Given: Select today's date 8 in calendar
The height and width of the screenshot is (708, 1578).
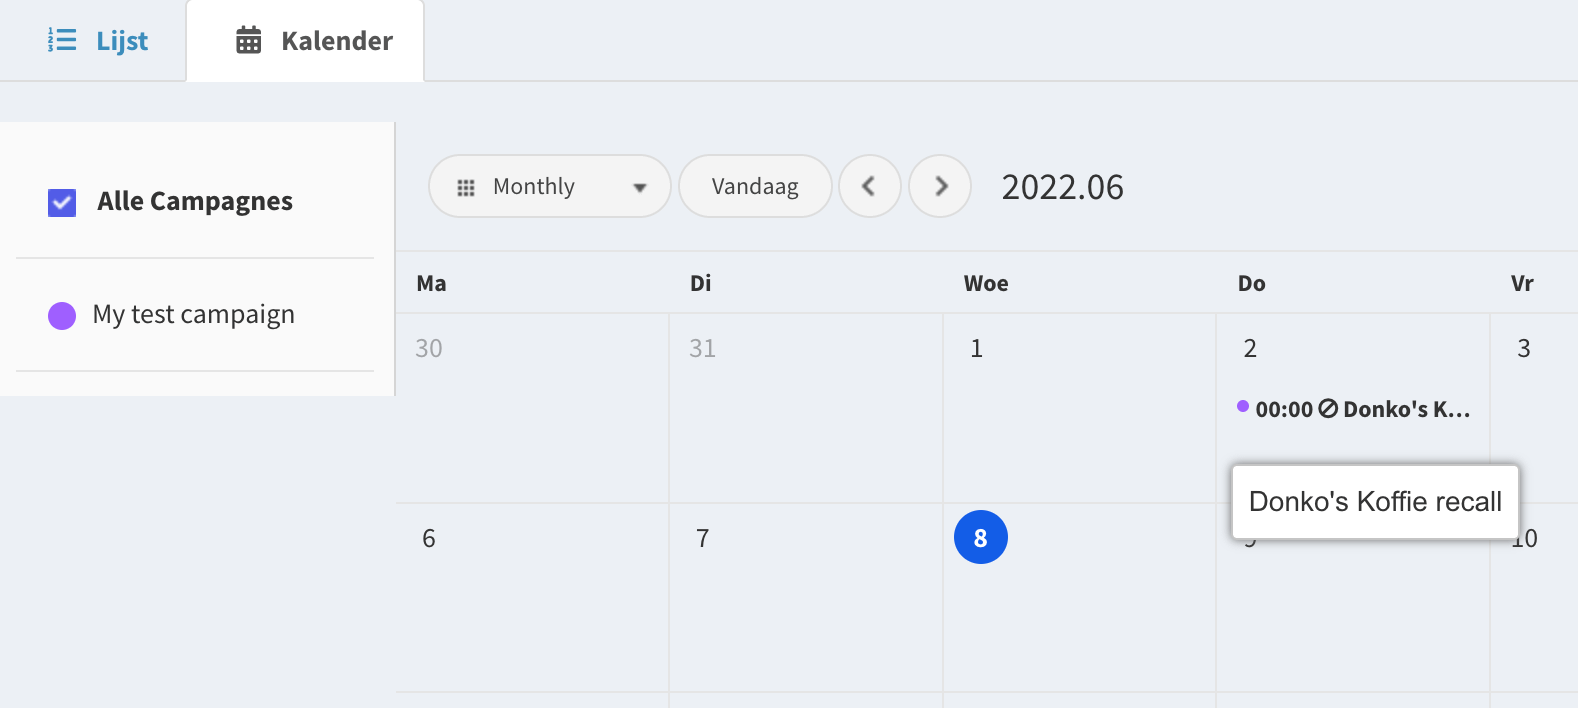Looking at the screenshot, I should click(980, 538).
